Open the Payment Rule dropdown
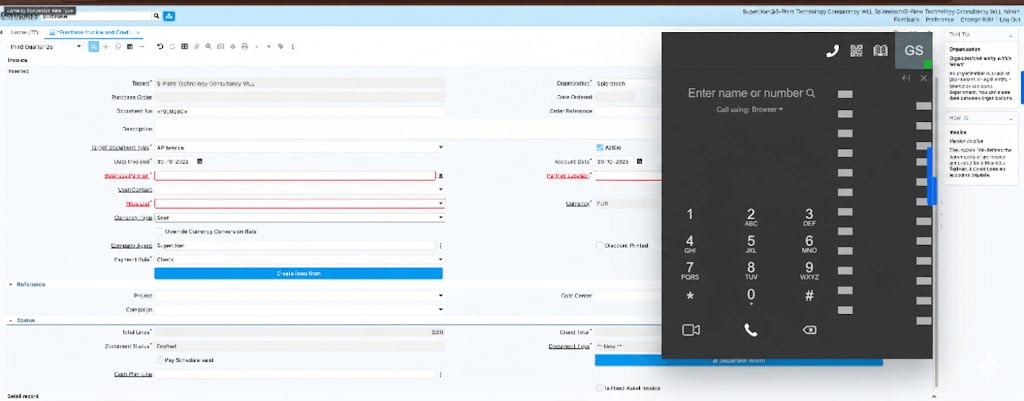Viewport: 1024px width, 401px height. [441, 259]
